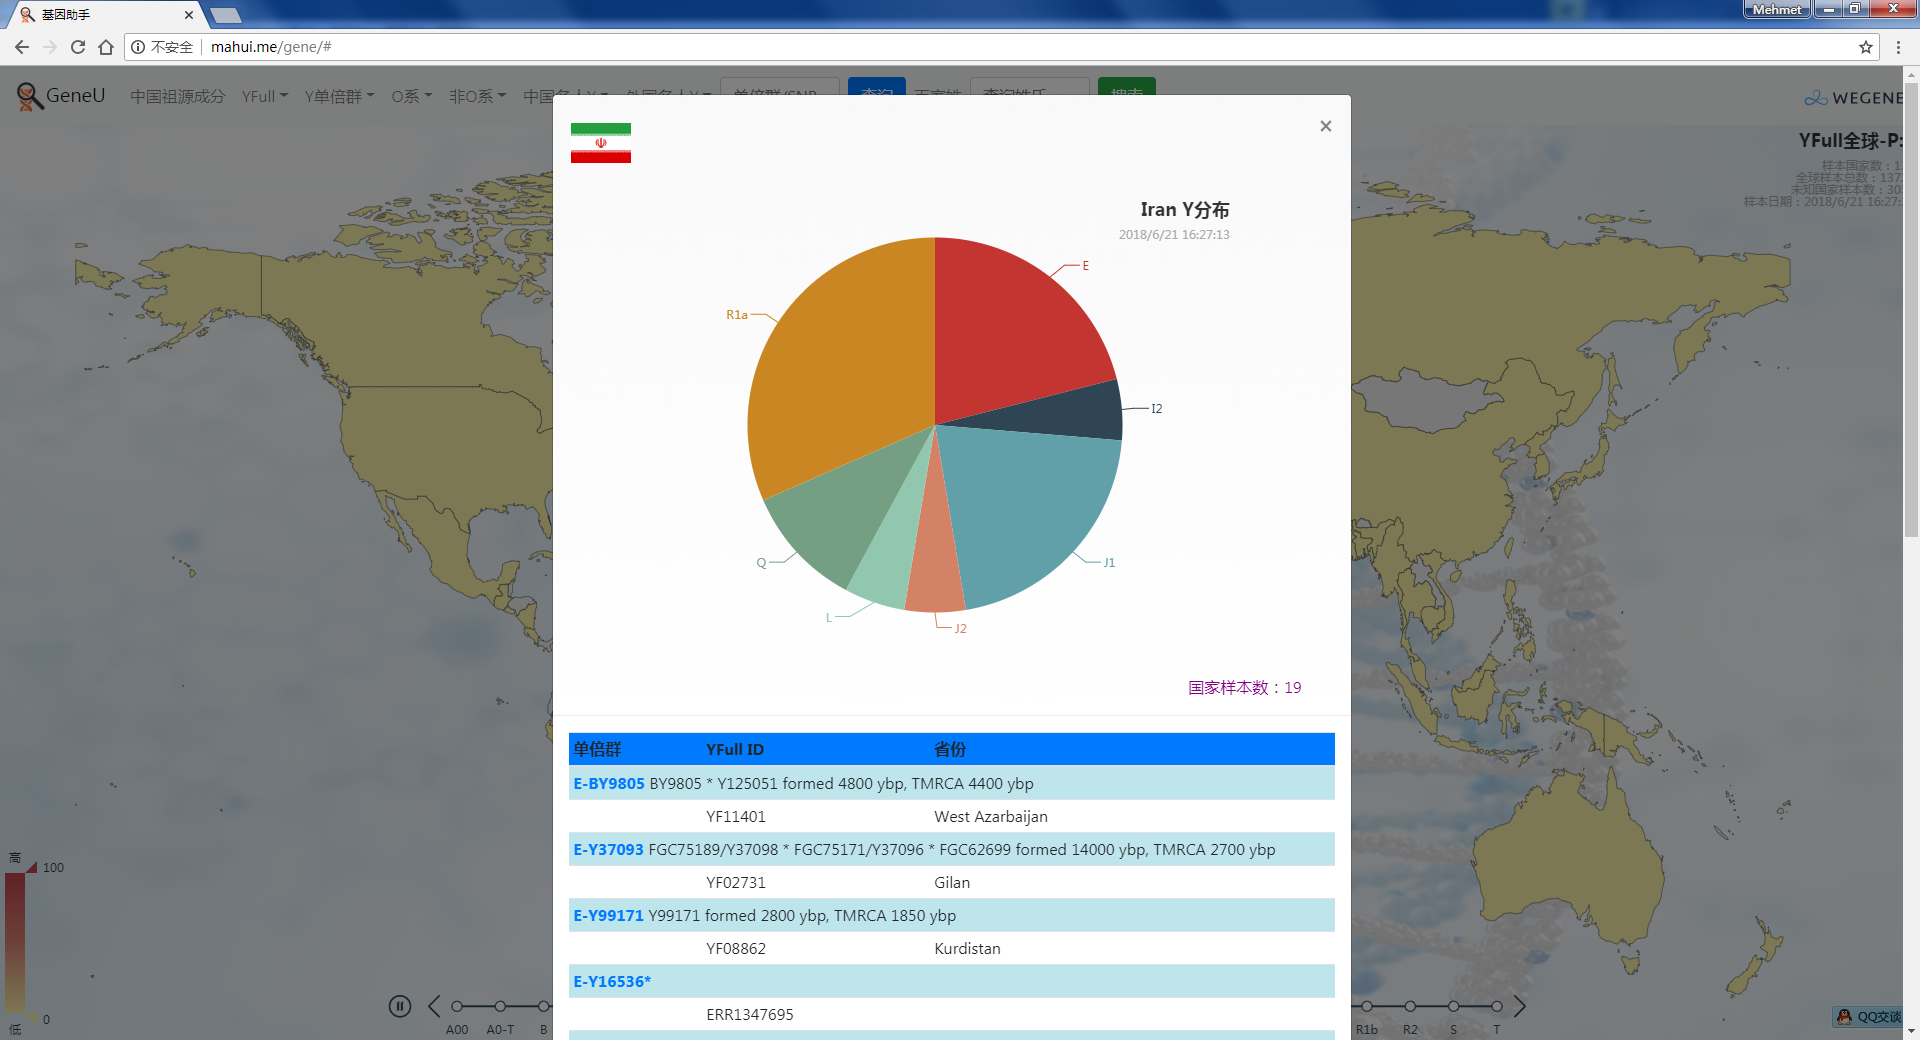This screenshot has width=1920, height=1040.
Task: Bookmark this page with the star icon
Action: pos(1865,47)
